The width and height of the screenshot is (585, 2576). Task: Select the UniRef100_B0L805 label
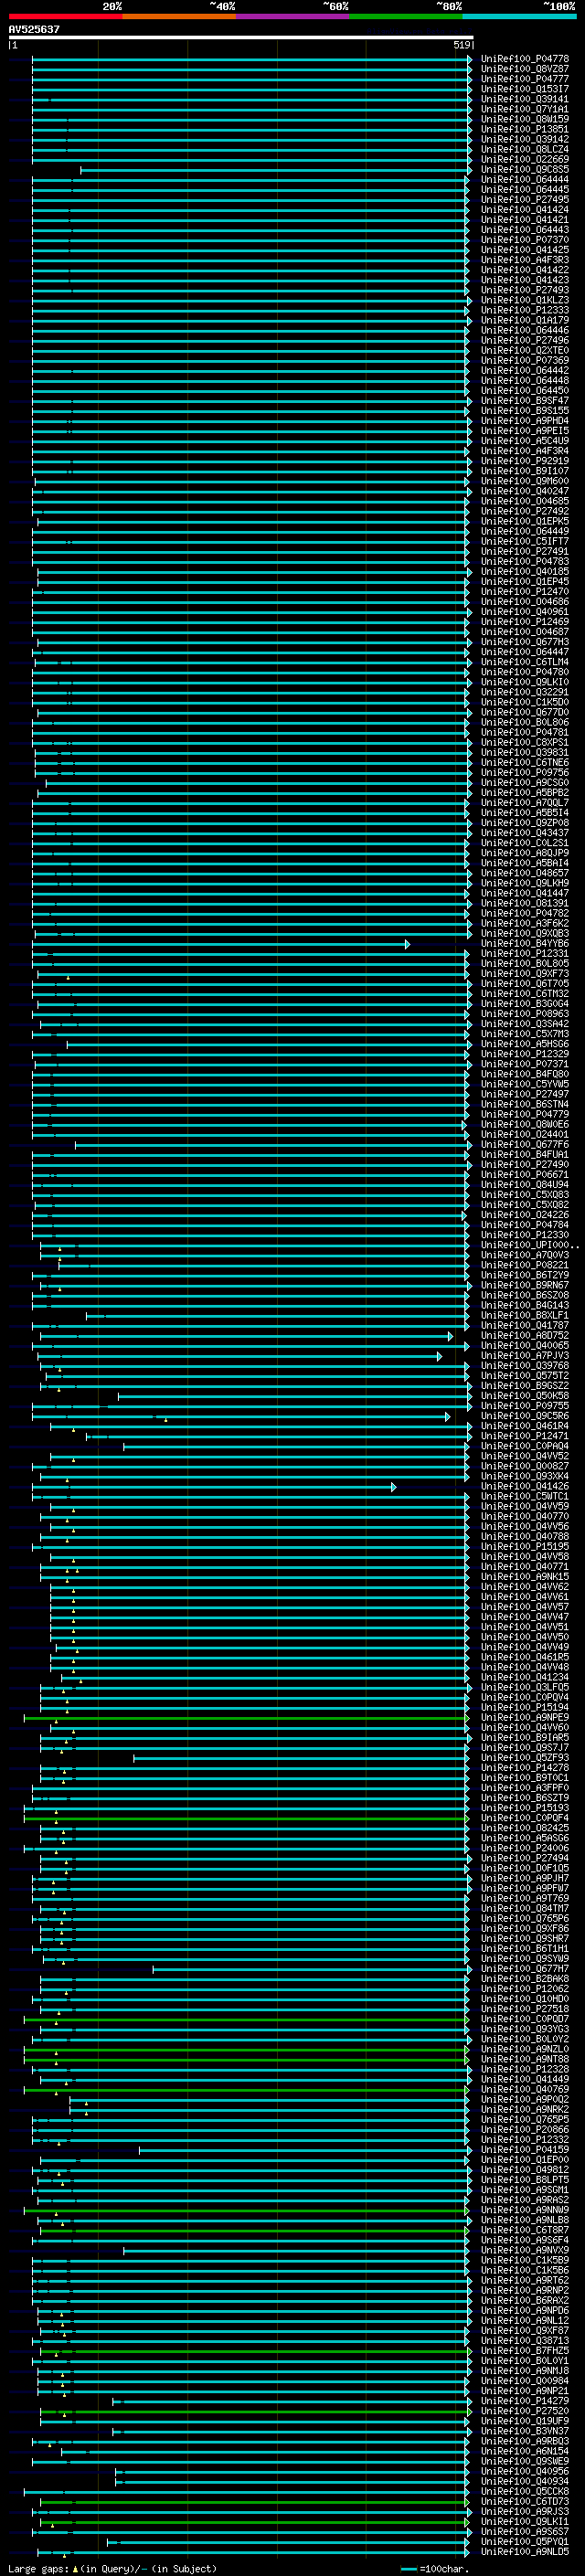click(525, 963)
